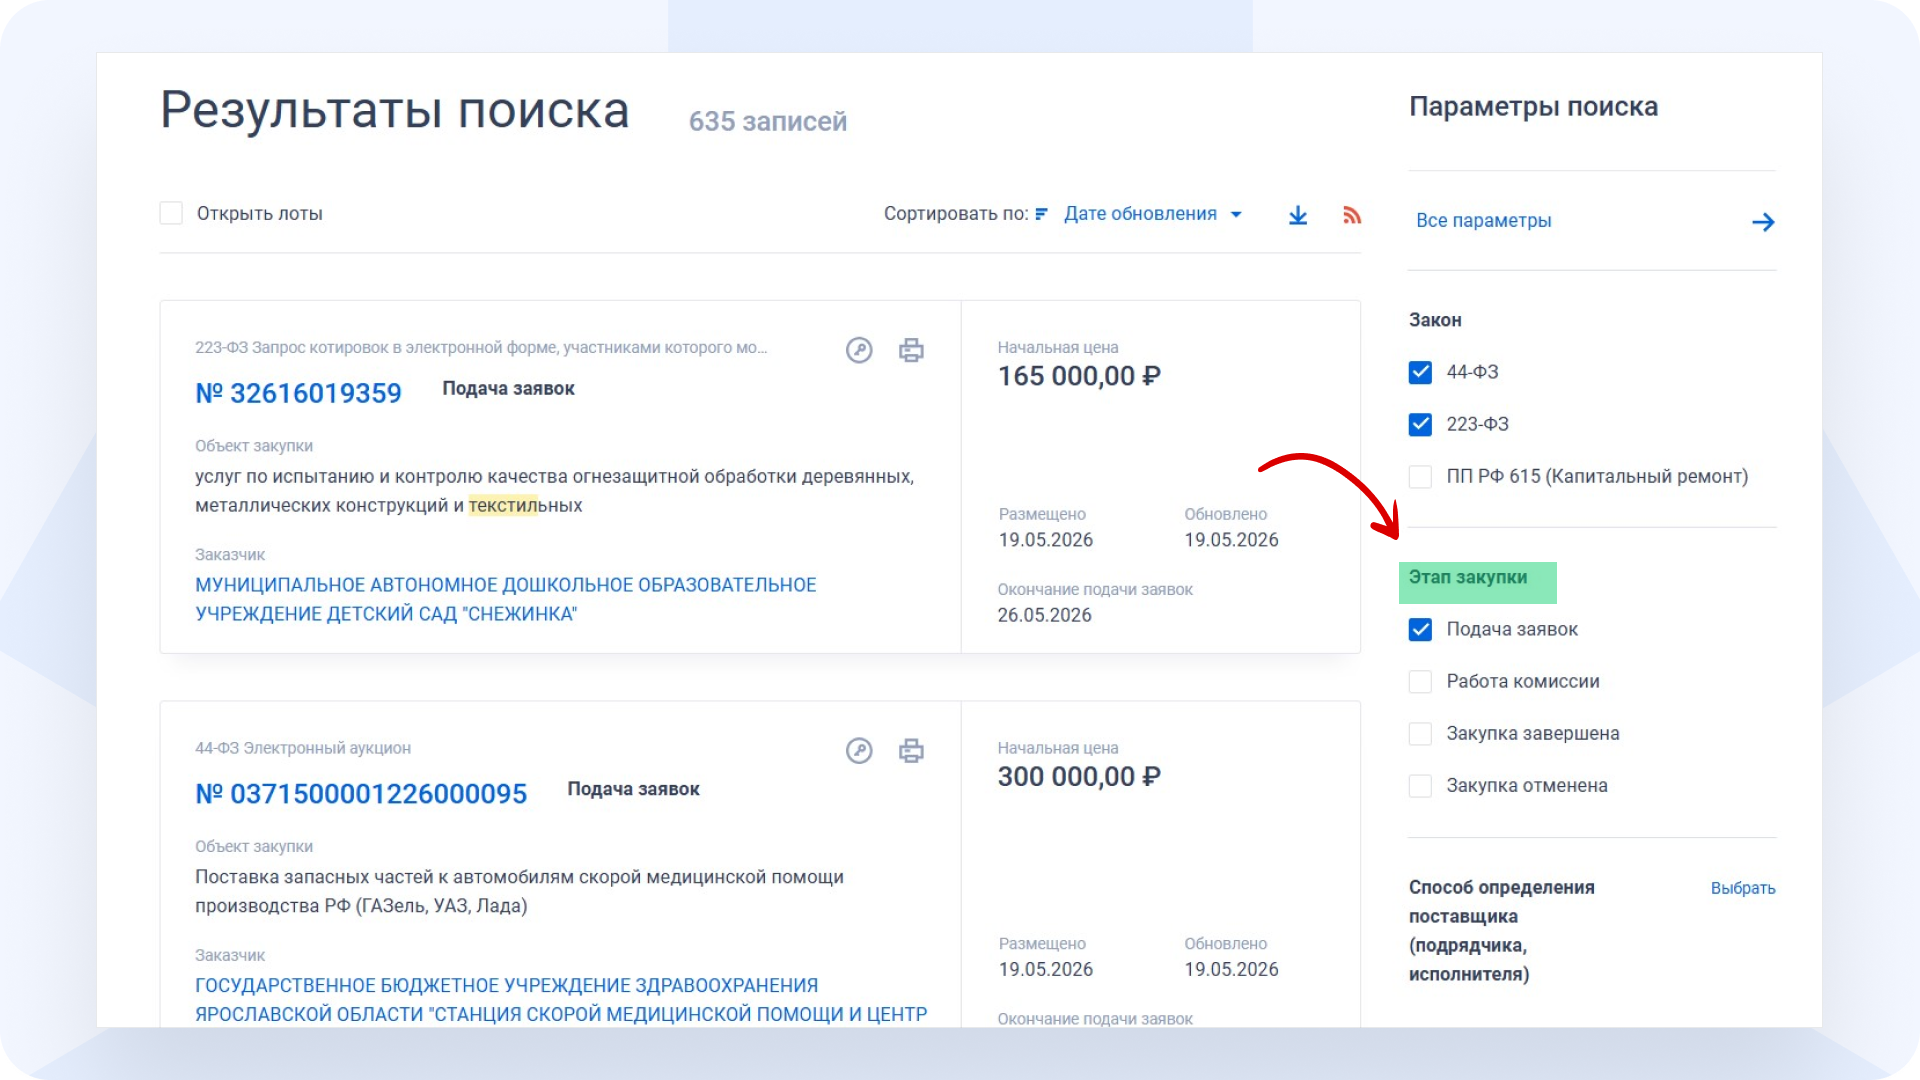Open customer ДЕТСКИЙ САД "СНЕЖИНКА" link
The height and width of the screenshot is (1080, 1920).
[505, 599]
